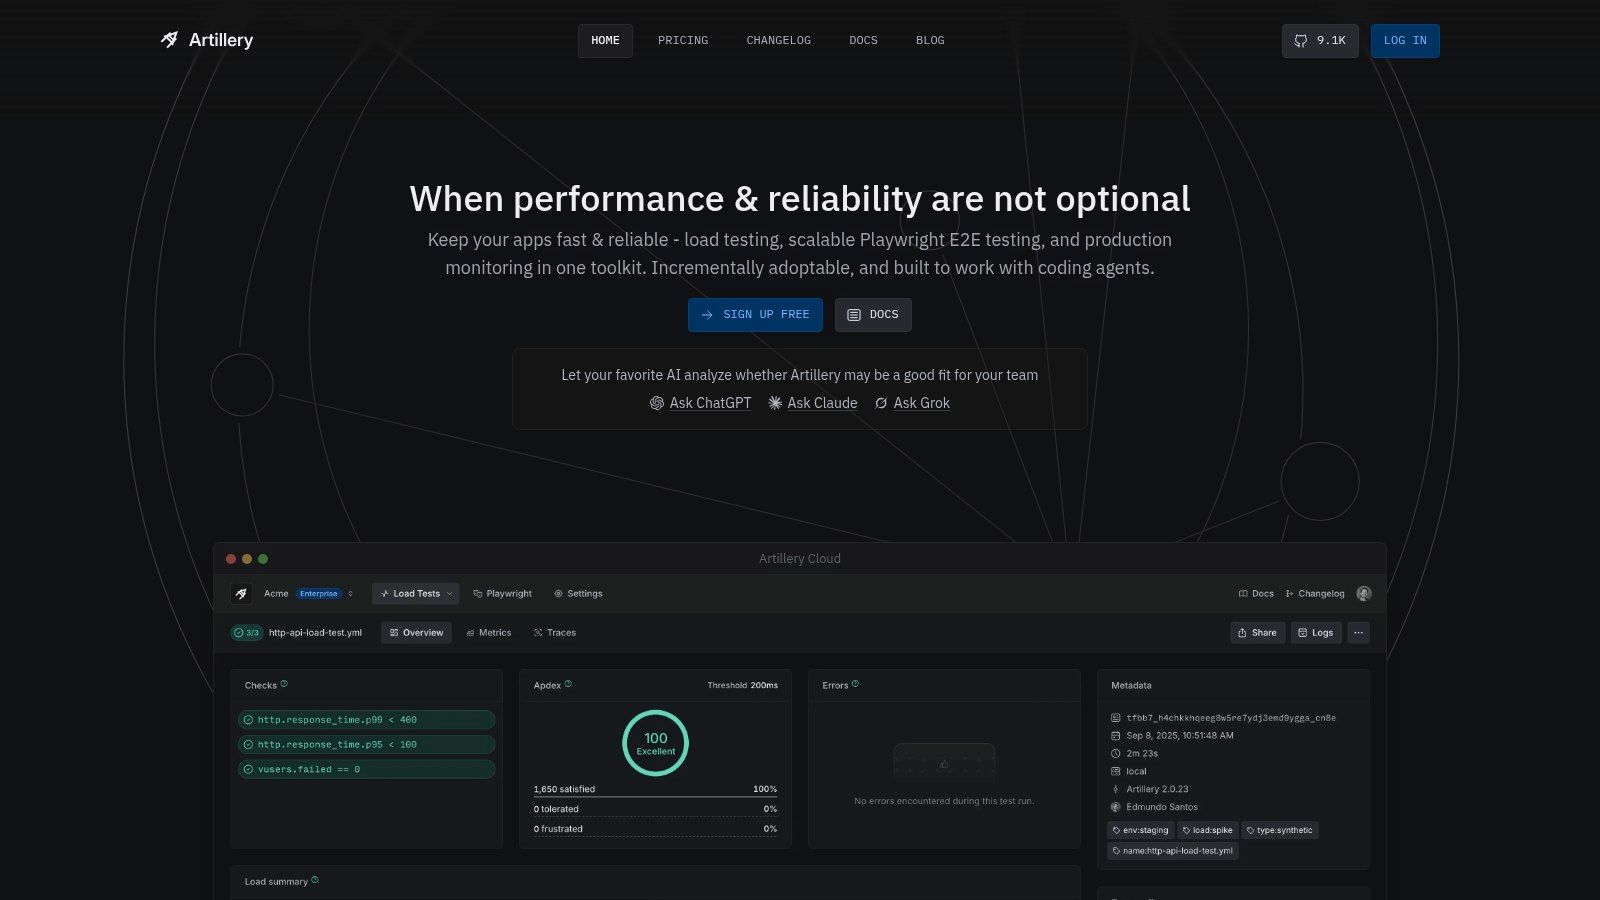
Task: Click the Apdex 100 Excellent gauge
Action: coord(655,743)
